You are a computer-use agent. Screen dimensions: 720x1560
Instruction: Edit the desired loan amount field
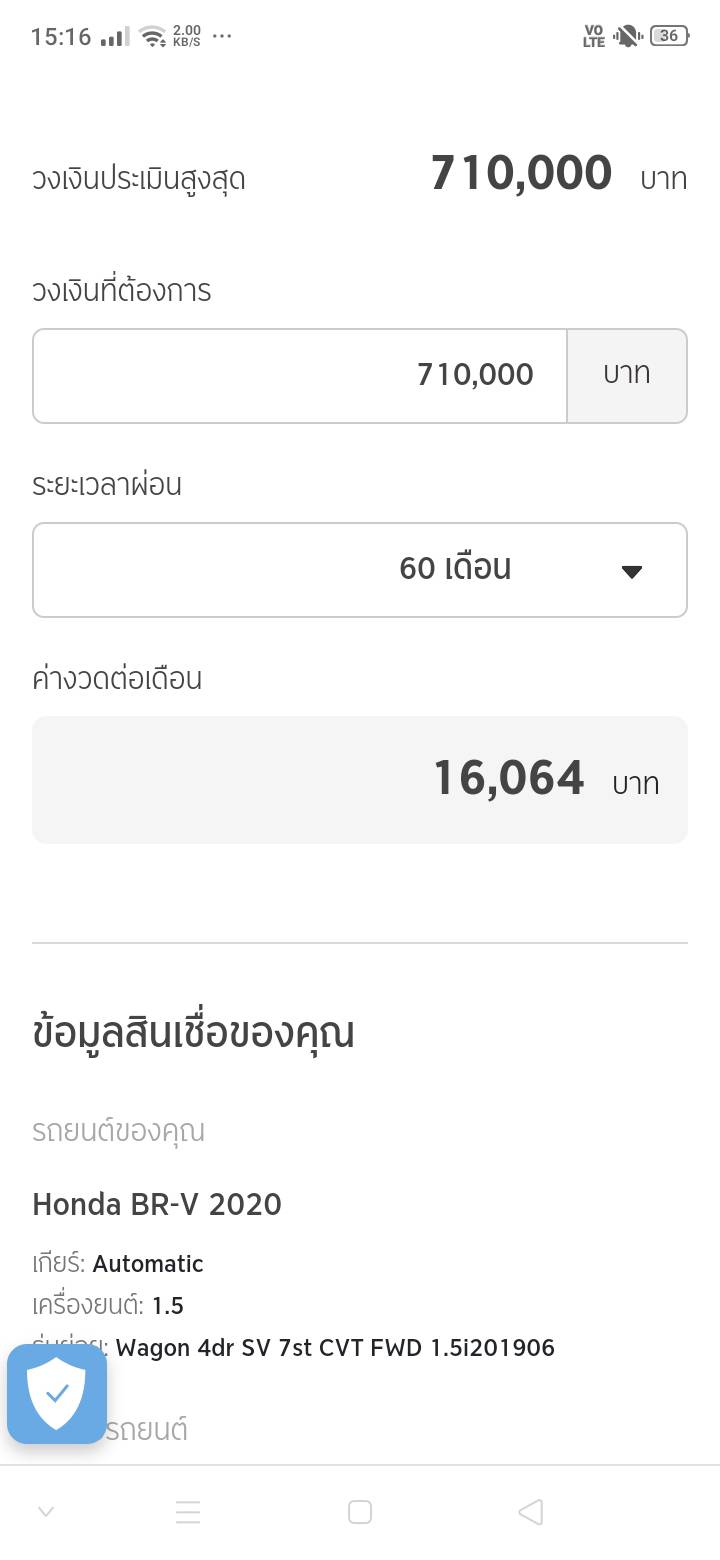point(300,376)
